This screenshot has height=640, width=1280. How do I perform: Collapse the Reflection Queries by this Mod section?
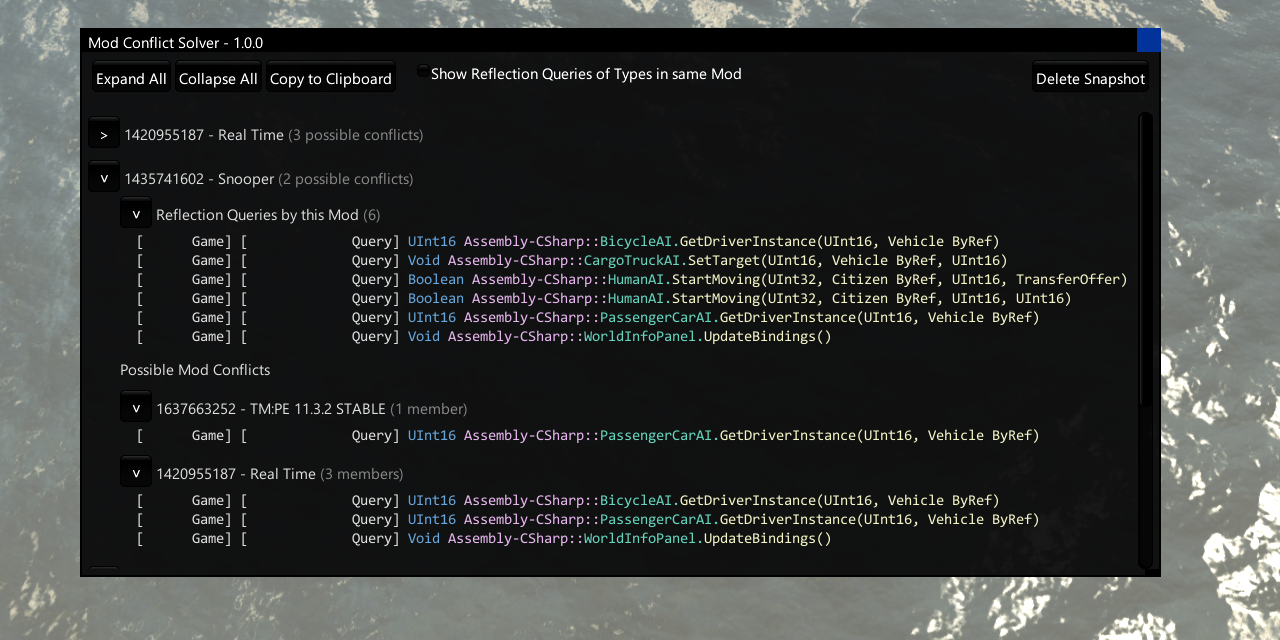point(135,212)
